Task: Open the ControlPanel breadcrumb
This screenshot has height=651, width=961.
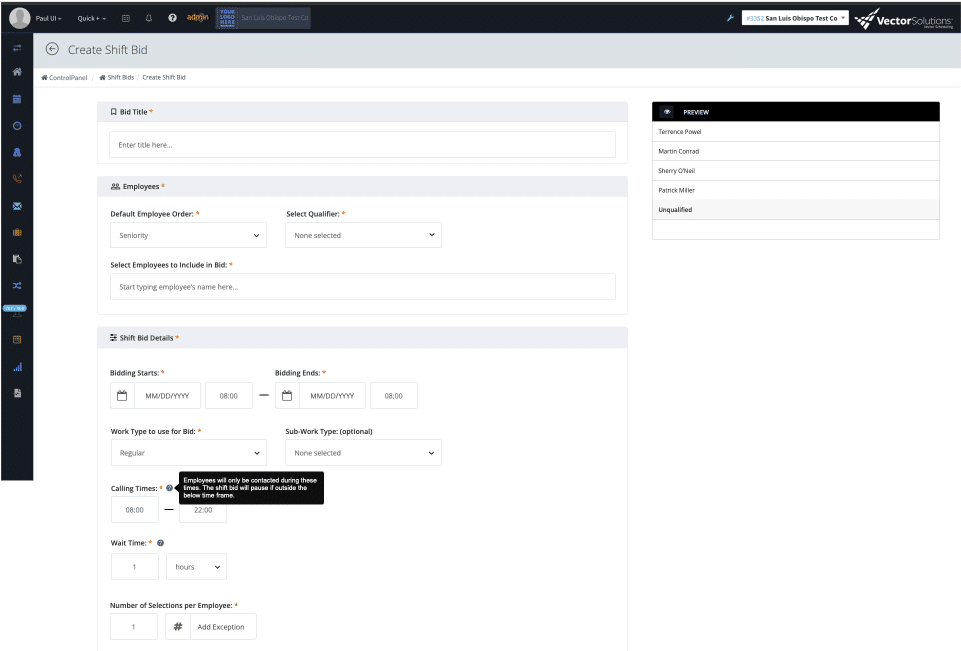Action: [x=64, y=77]
